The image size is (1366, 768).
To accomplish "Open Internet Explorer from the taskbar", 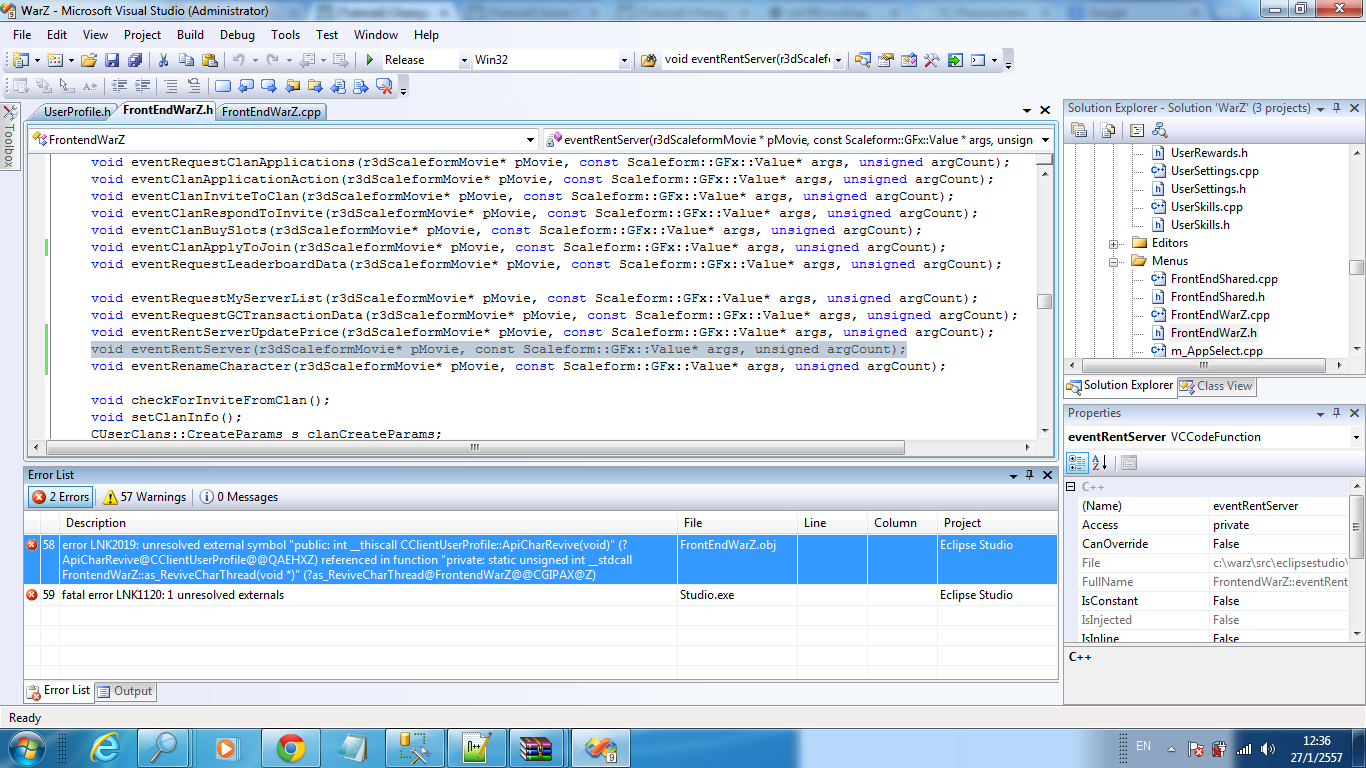I will click(x=105, y=747).
